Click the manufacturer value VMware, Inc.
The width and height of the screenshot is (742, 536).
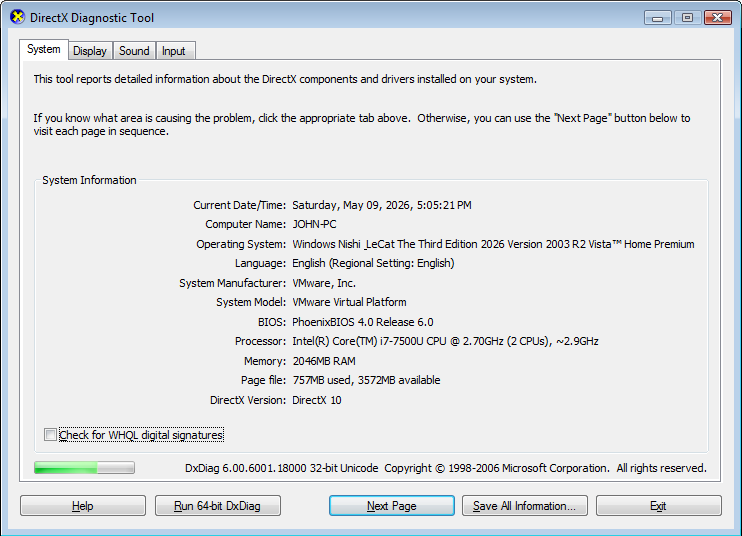pyautogui.click(x=324, y=283)
